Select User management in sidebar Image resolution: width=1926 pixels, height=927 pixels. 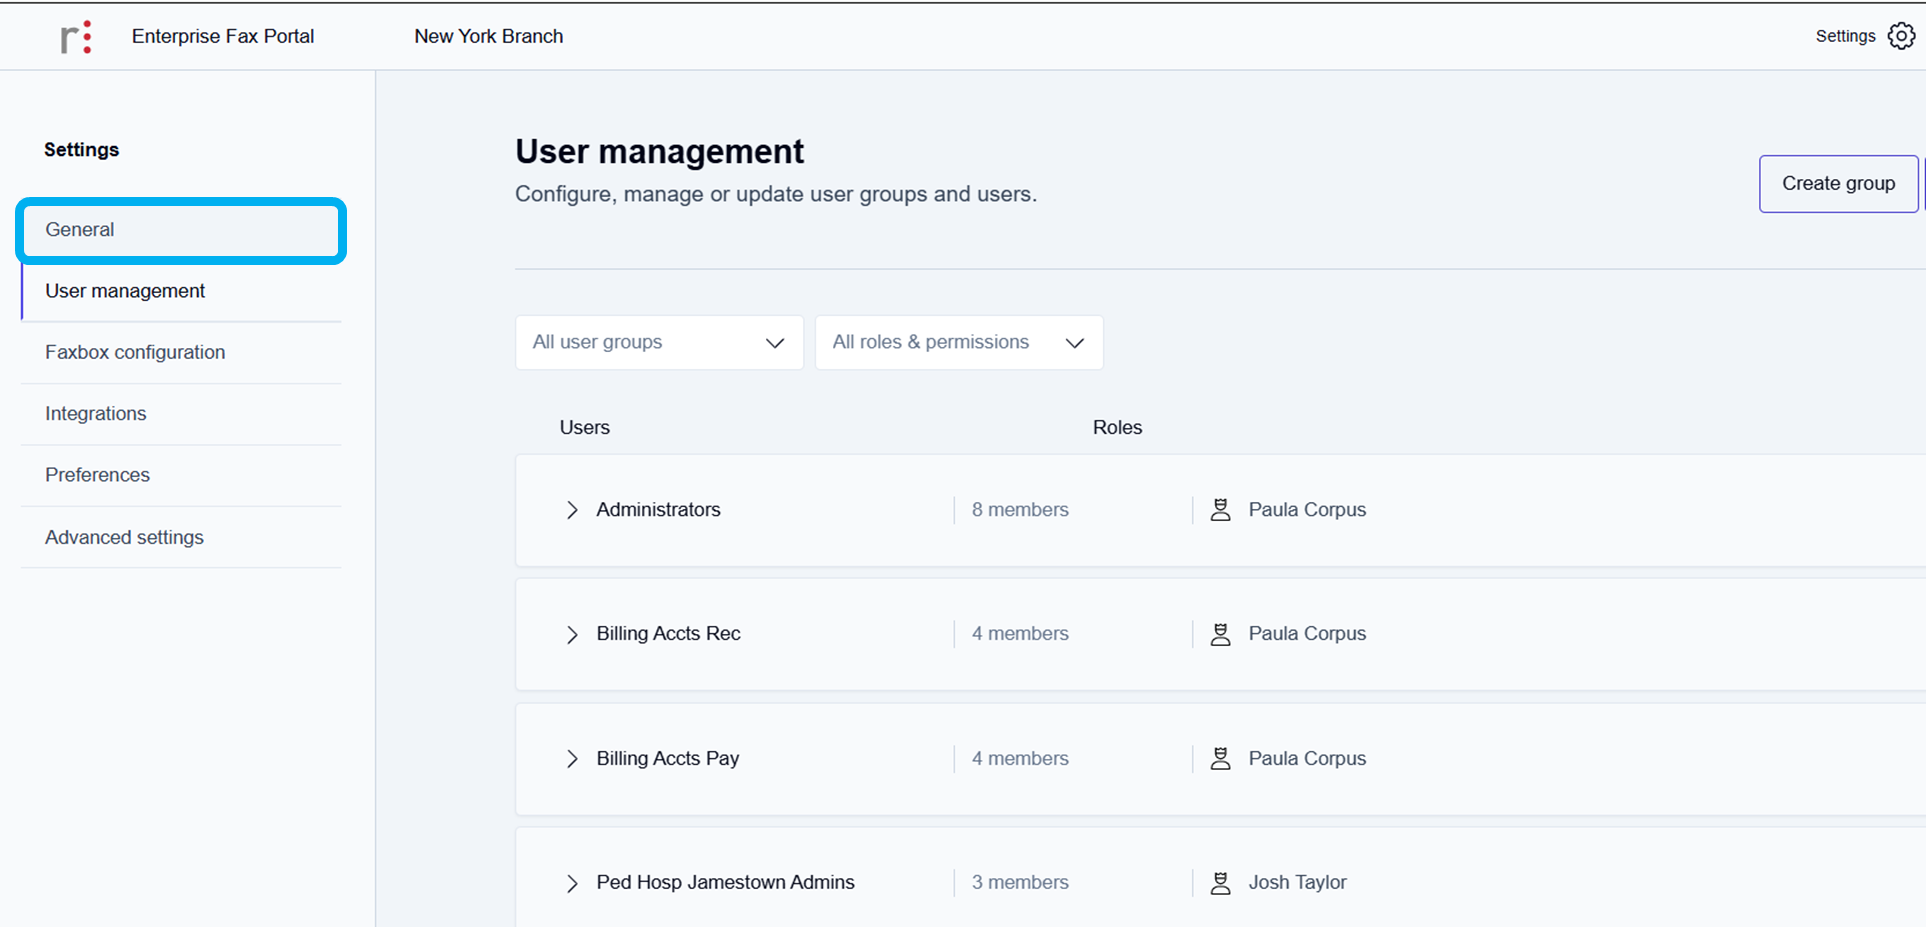coord(125,291)
